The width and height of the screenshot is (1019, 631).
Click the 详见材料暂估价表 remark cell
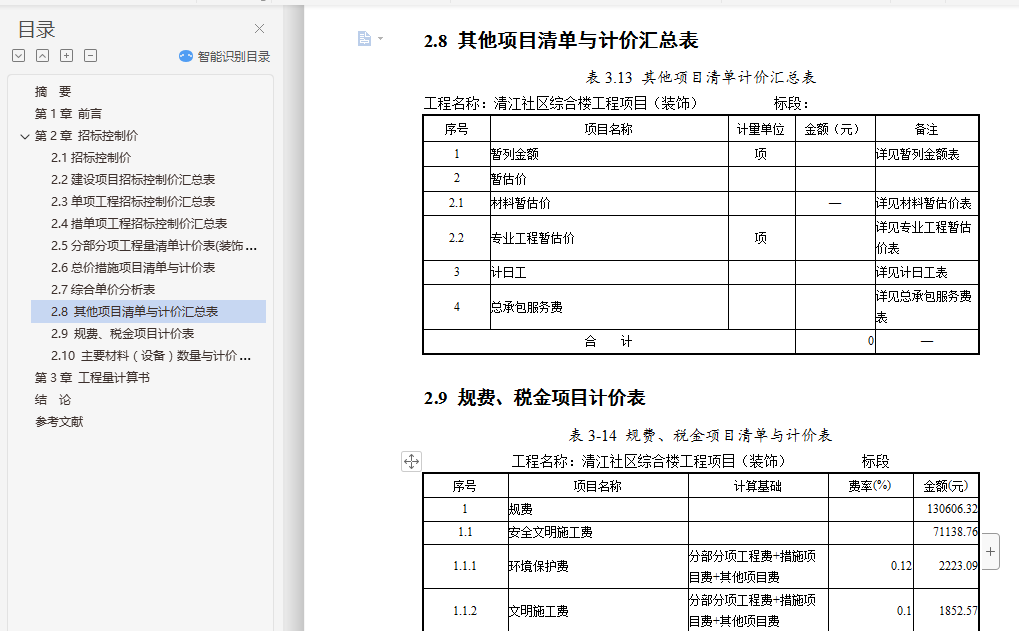click(x=927, y=203)
